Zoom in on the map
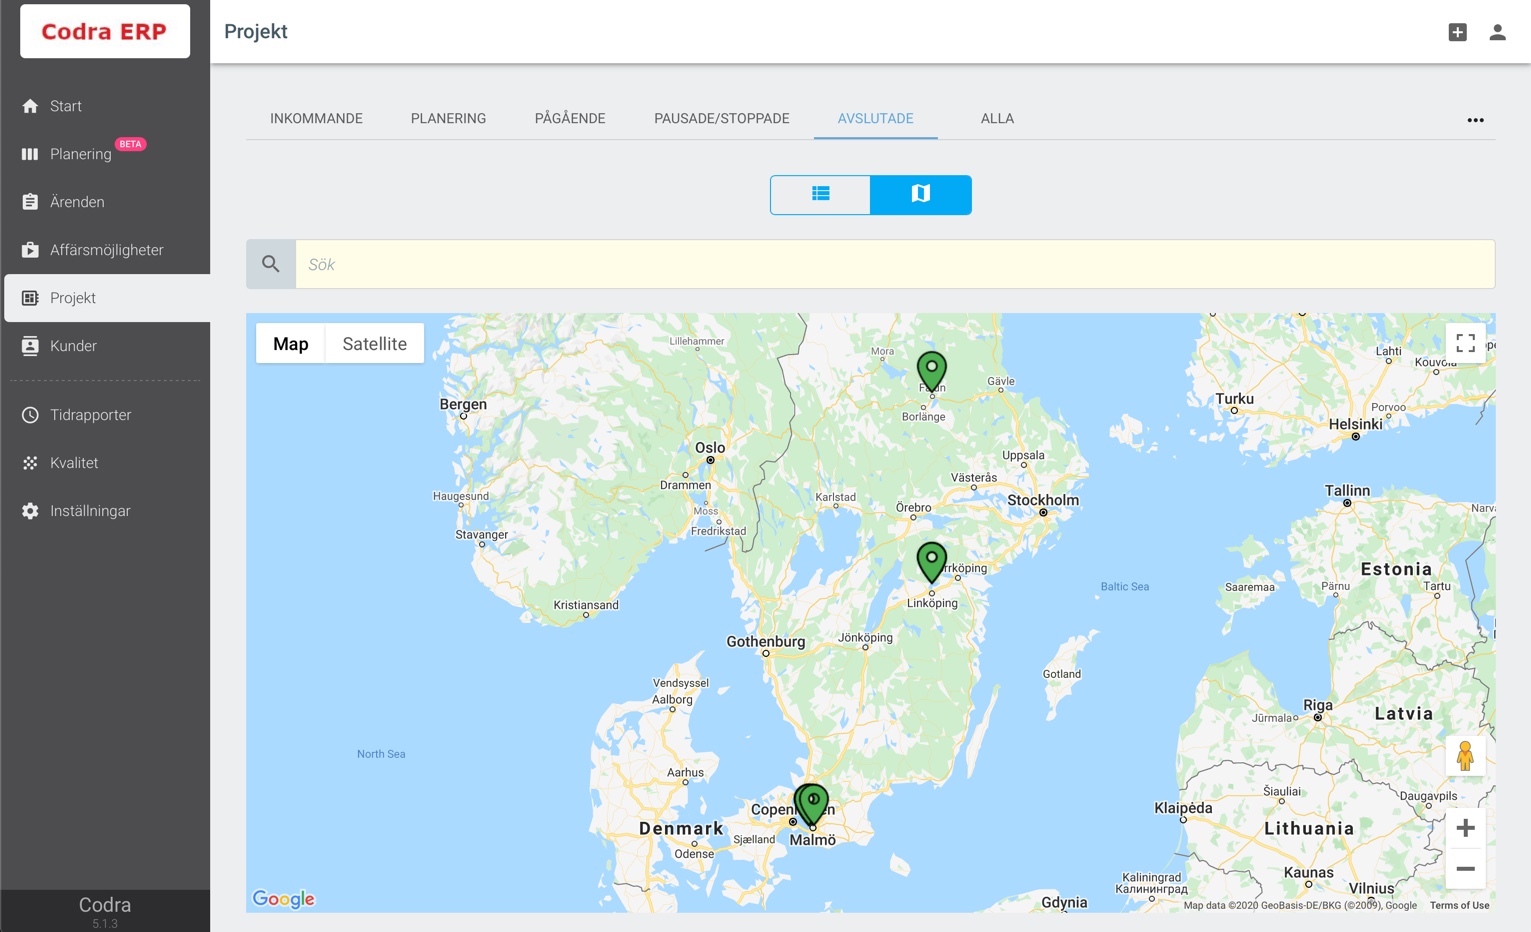Image resolution: width=1531 pixels, height=932 pixels. [x=1465, y=828]
